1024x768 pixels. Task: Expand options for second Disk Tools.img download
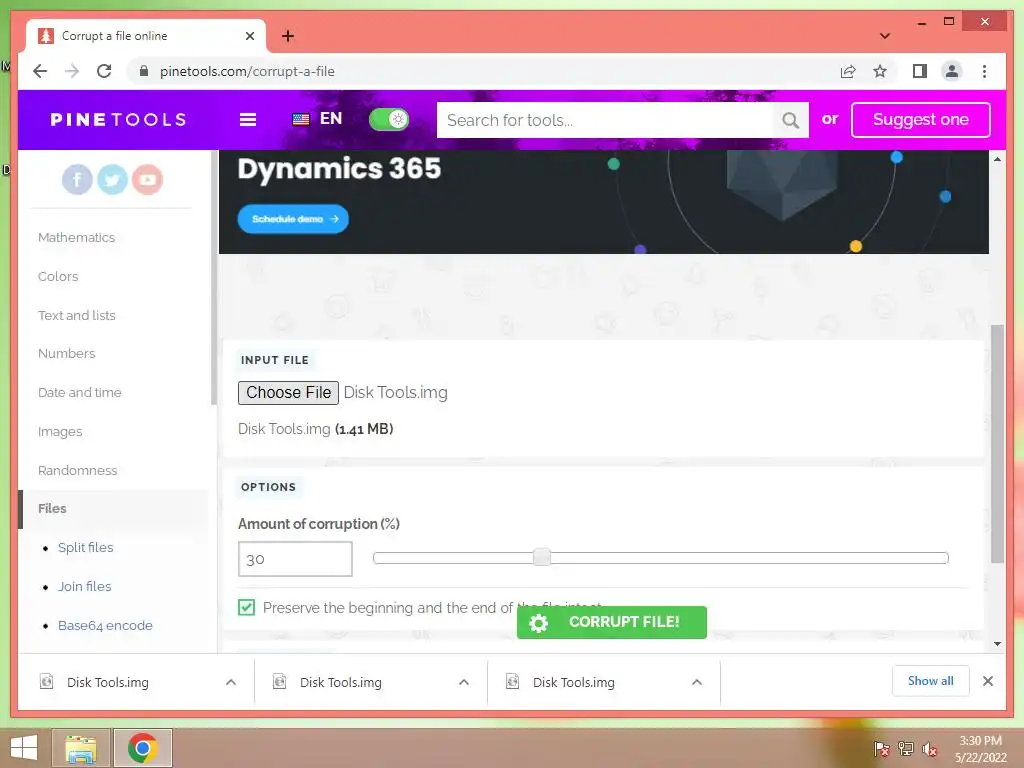(464, 682)
